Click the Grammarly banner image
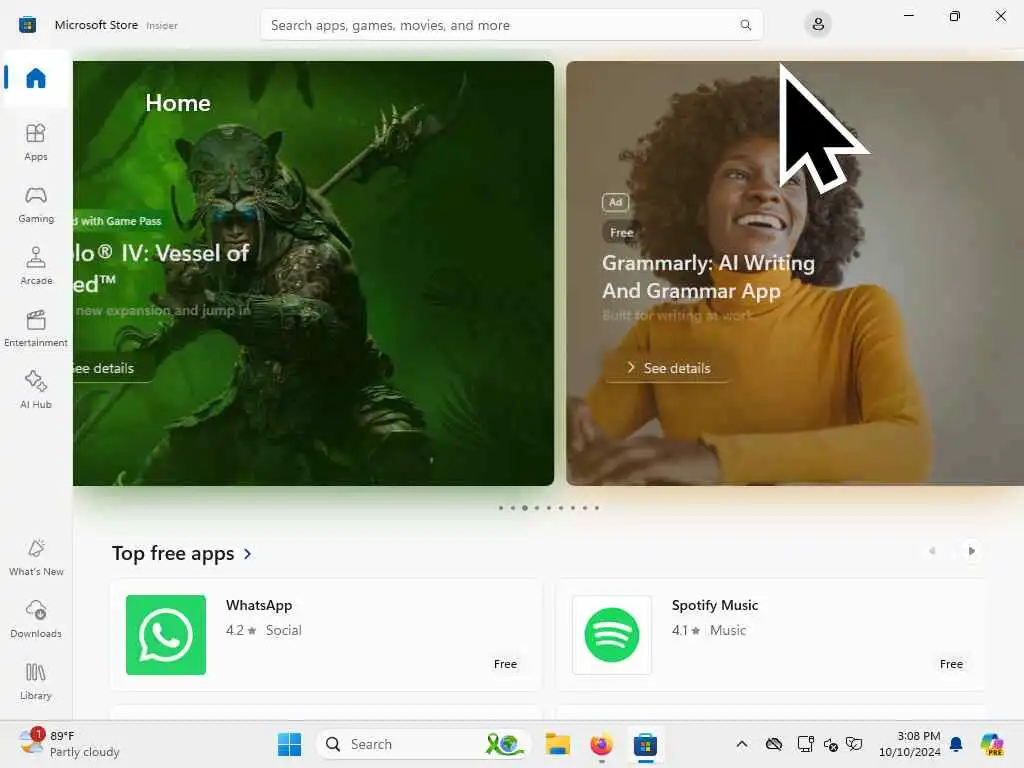Viewport: 1024px width, 768px height. pos(795,273)
